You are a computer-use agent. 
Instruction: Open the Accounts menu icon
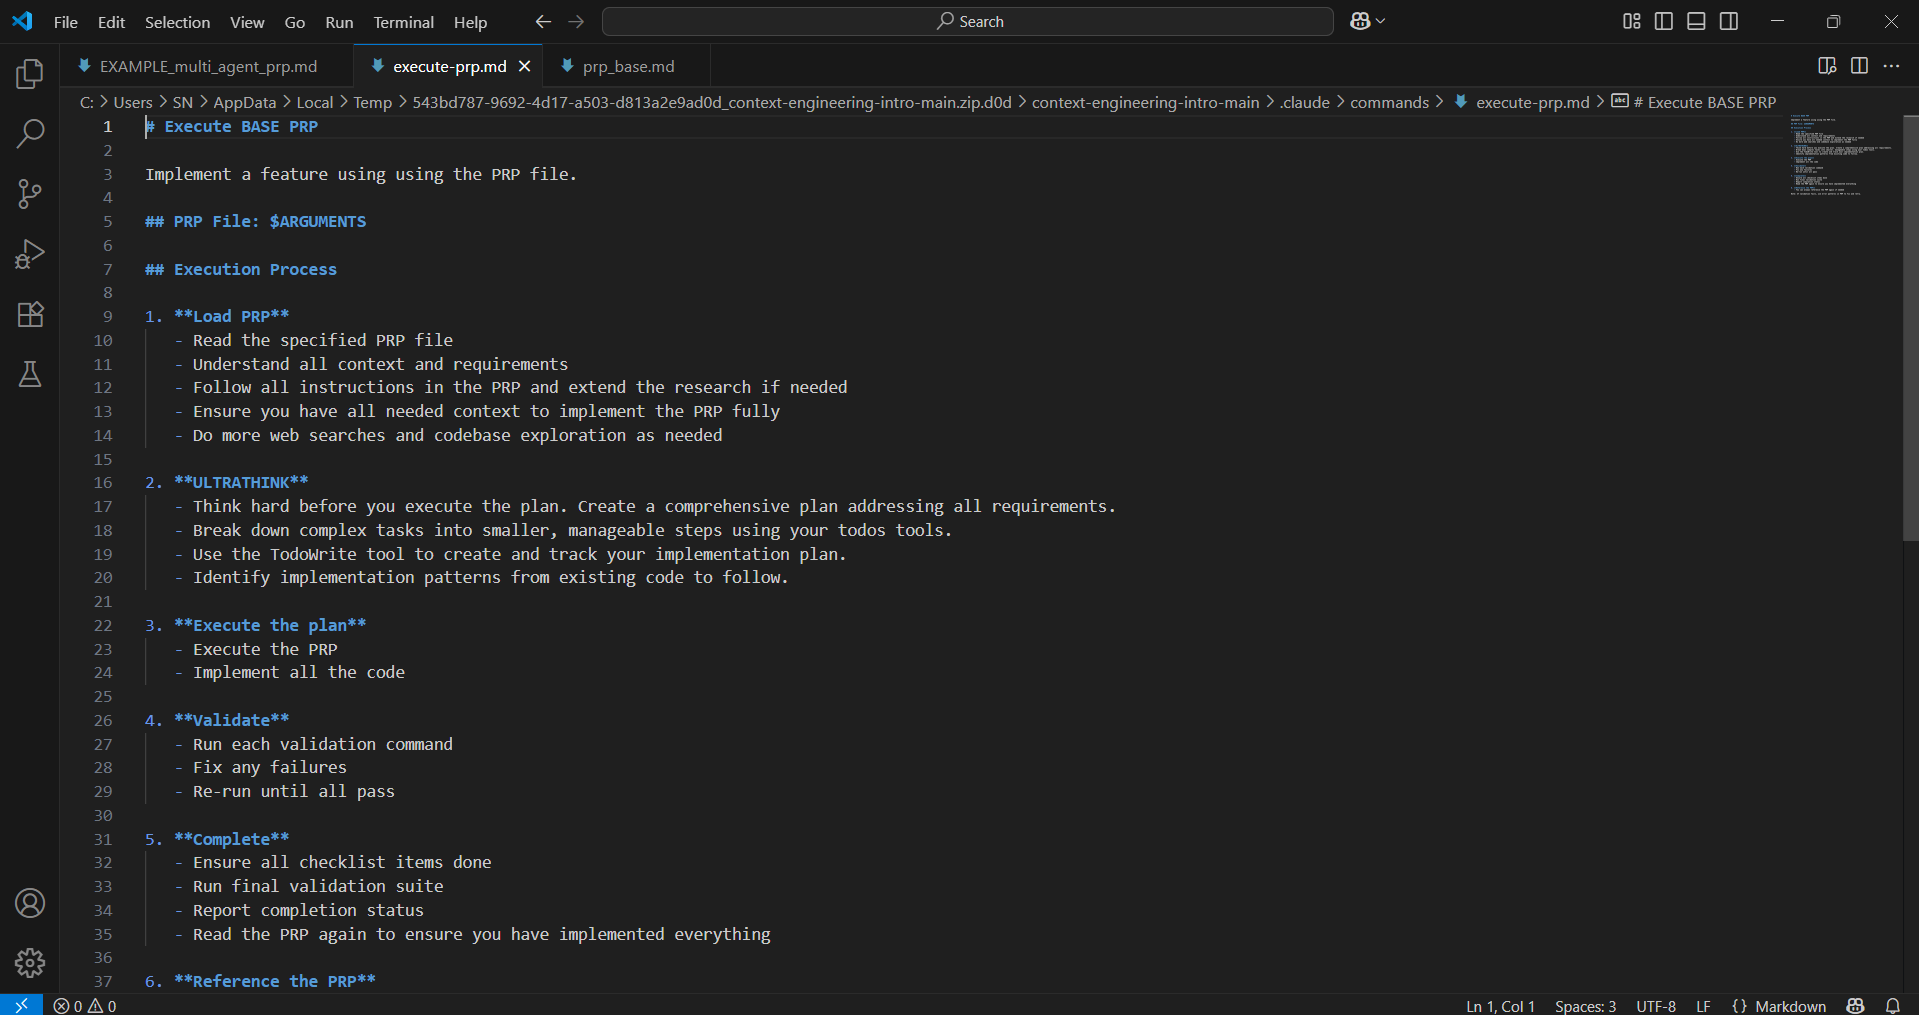click(x=30, y=903)
